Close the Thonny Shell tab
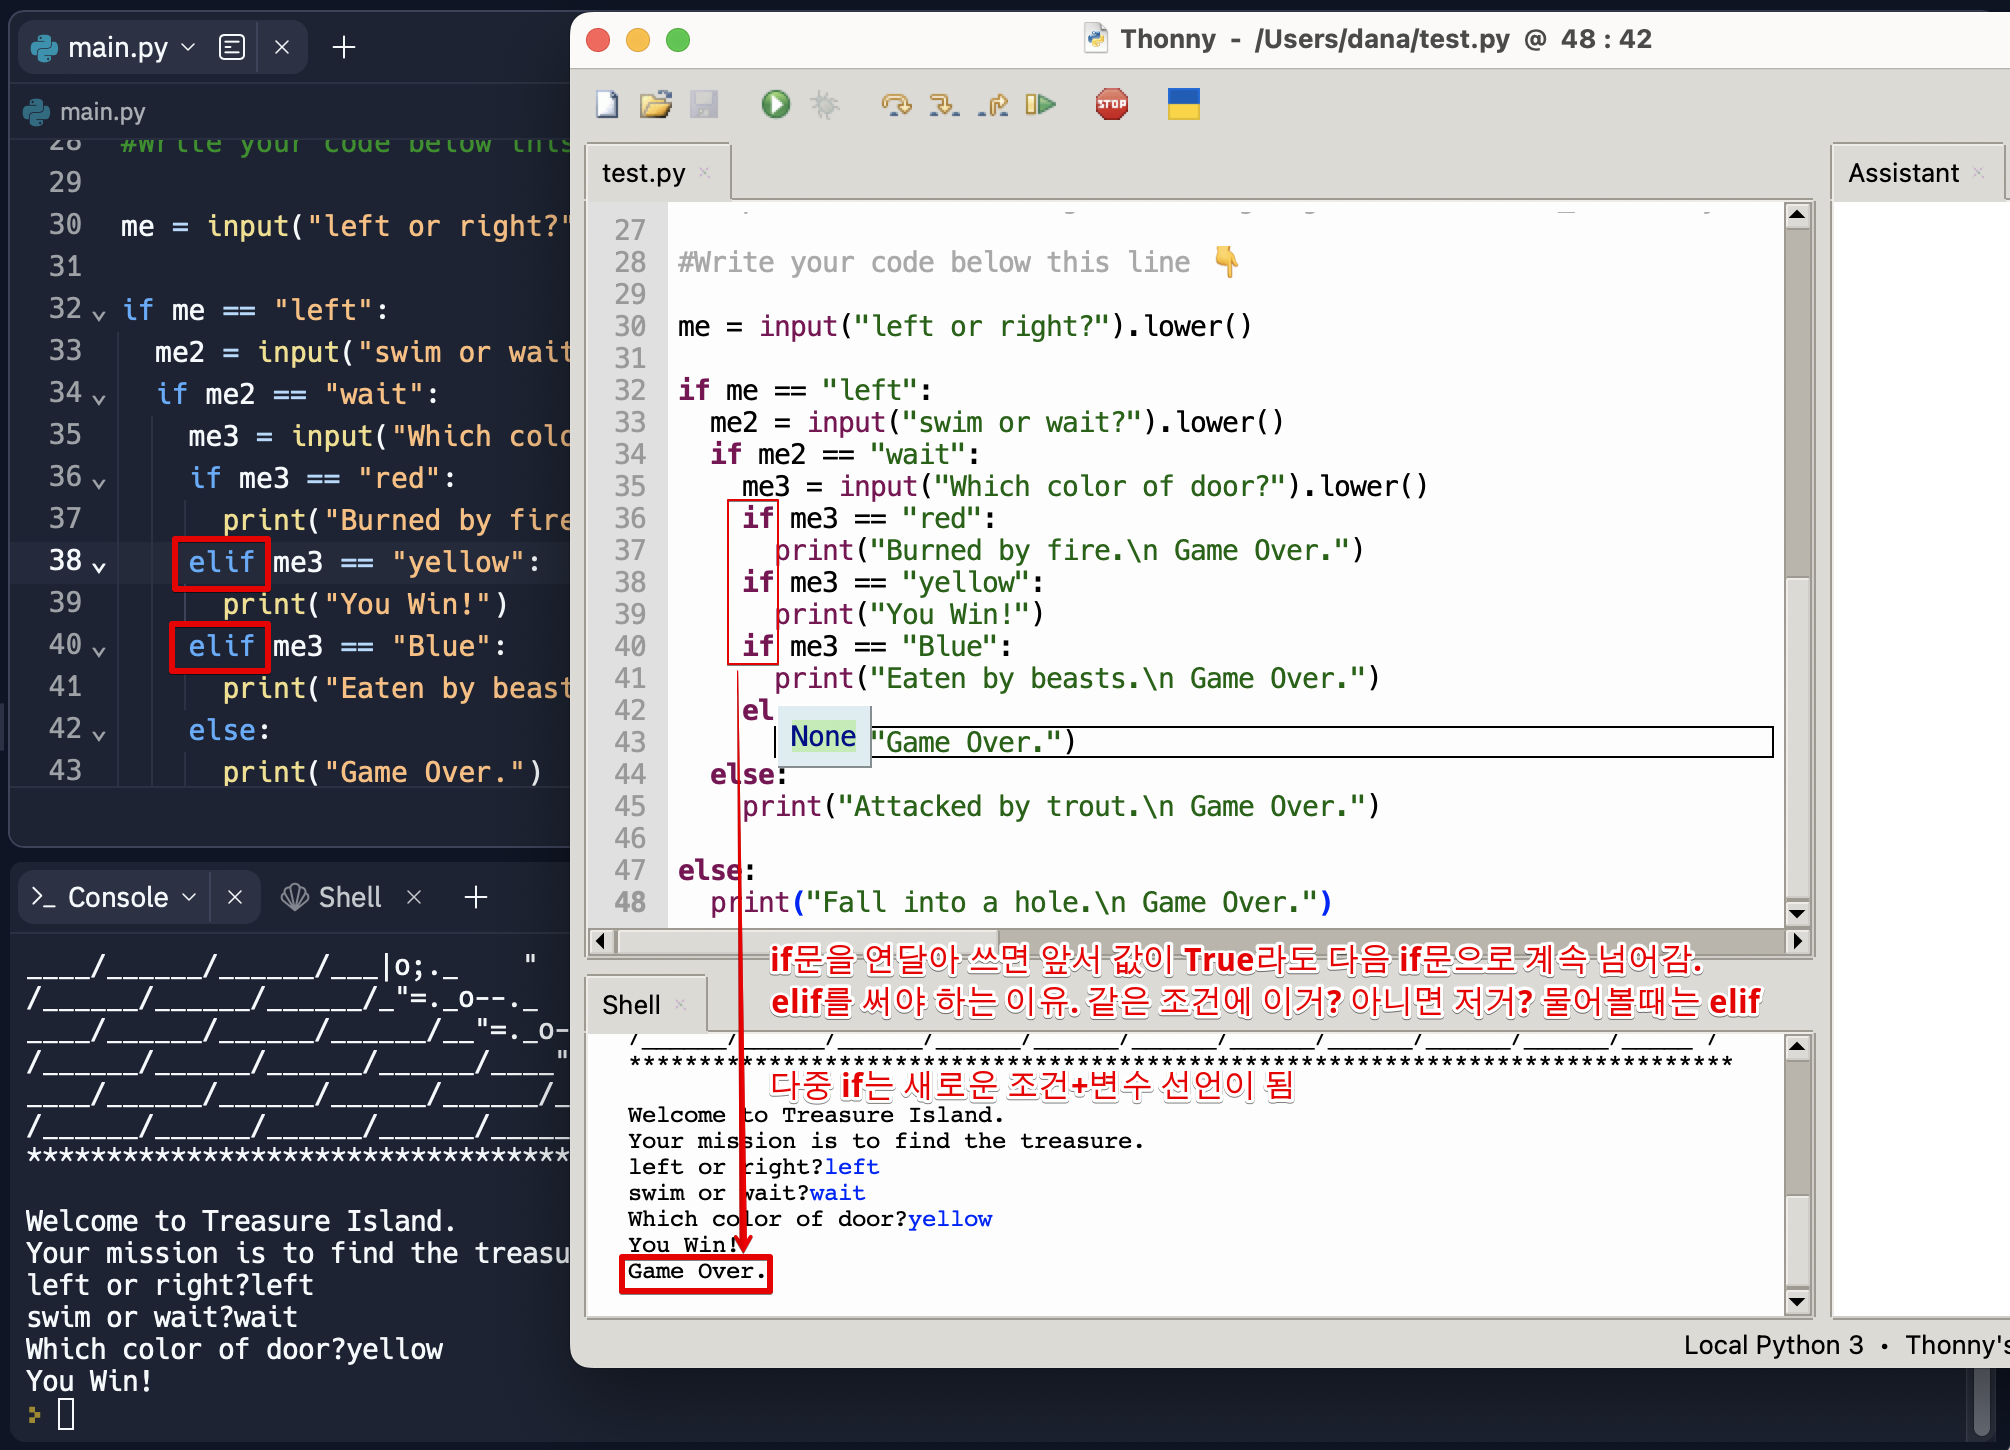Image resolution: width=2010 pixels, height=1450 pixels. click(x=681, y=1004)
